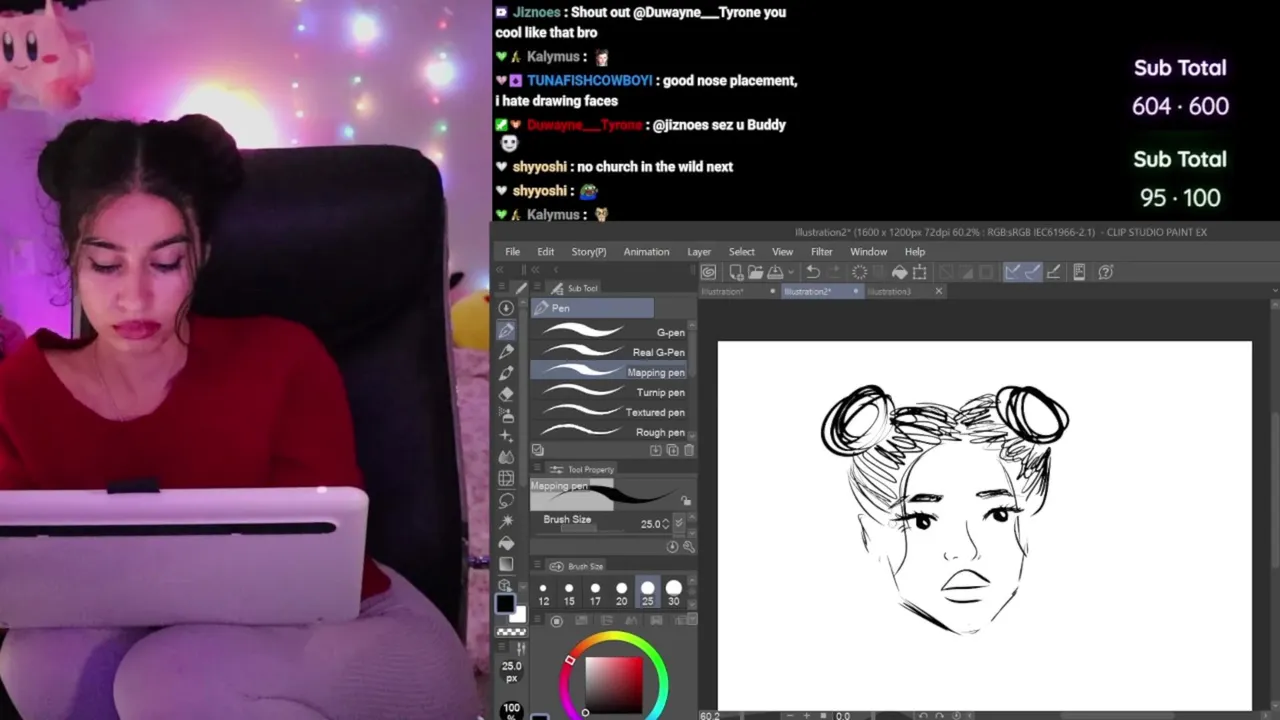Image resolution: width=1280 pixels, height=720 pixels.
Task: Create a new canvas from the command bar
Action: click(736, 272)
